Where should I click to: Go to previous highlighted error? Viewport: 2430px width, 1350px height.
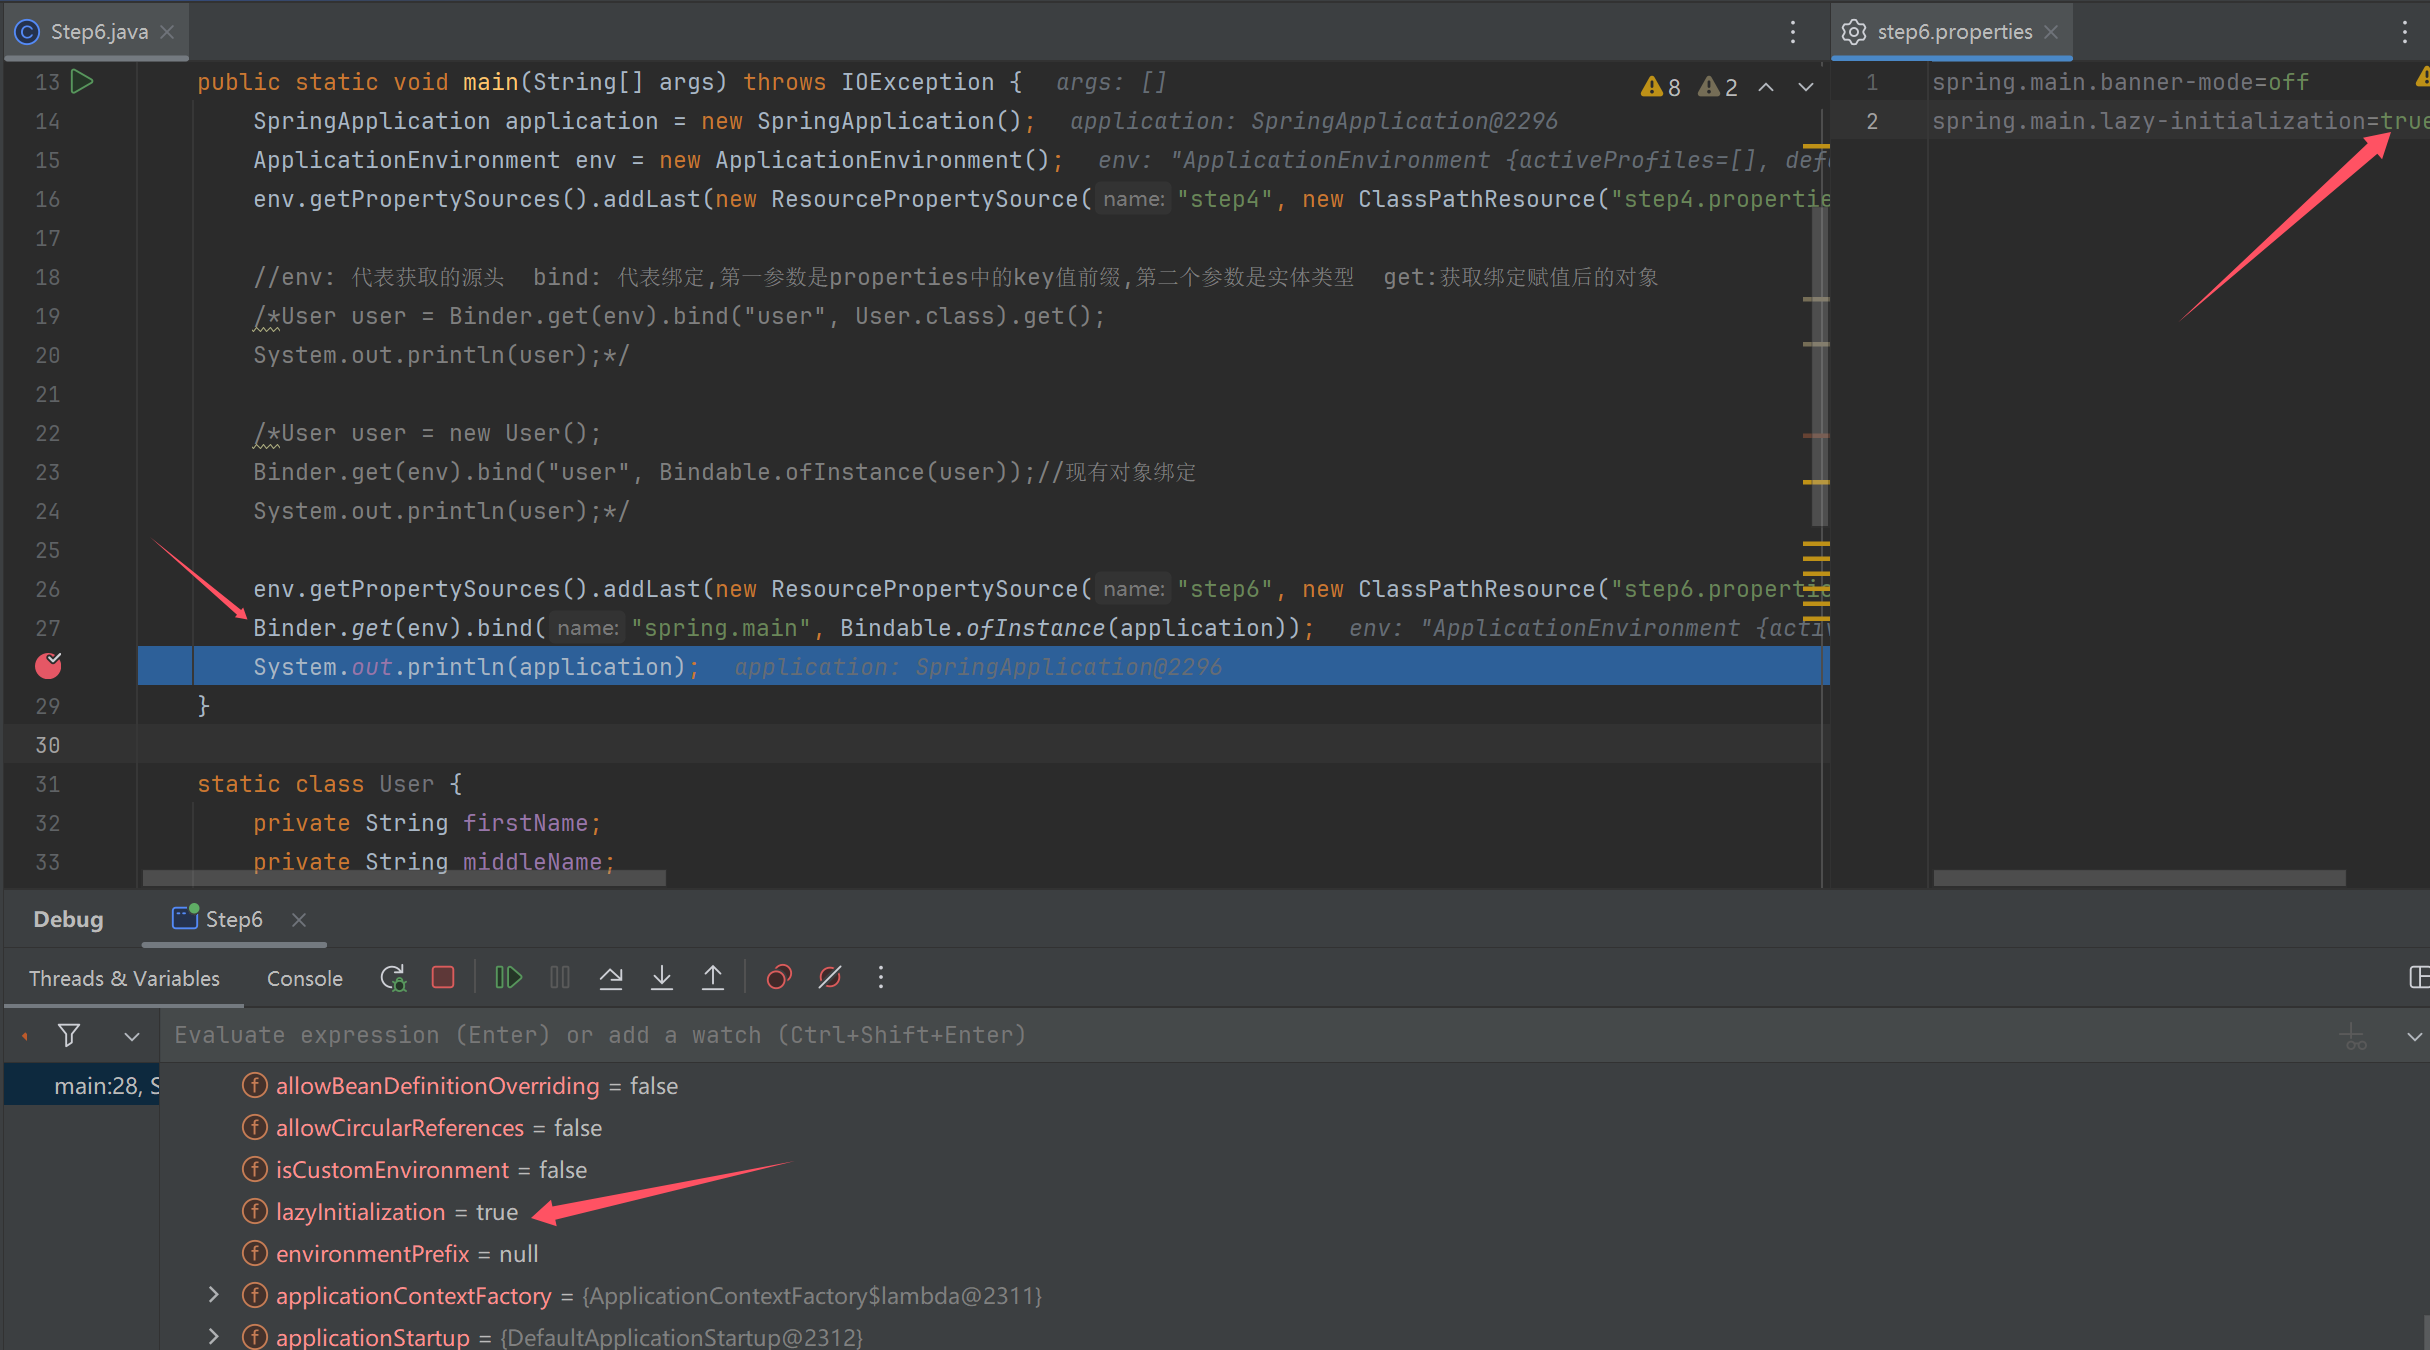pyautogui.click(x=1767, y=87)
